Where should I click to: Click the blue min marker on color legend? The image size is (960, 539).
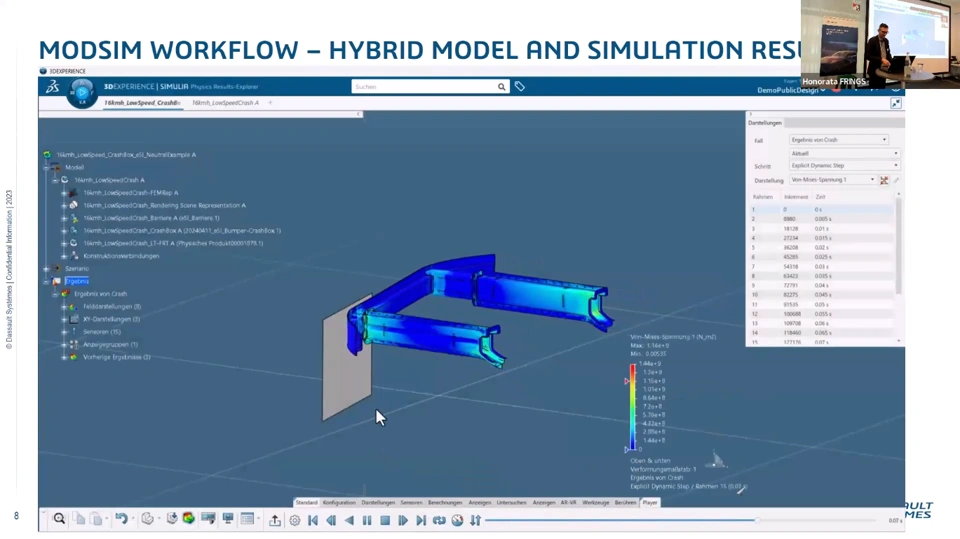coord(627,449)
